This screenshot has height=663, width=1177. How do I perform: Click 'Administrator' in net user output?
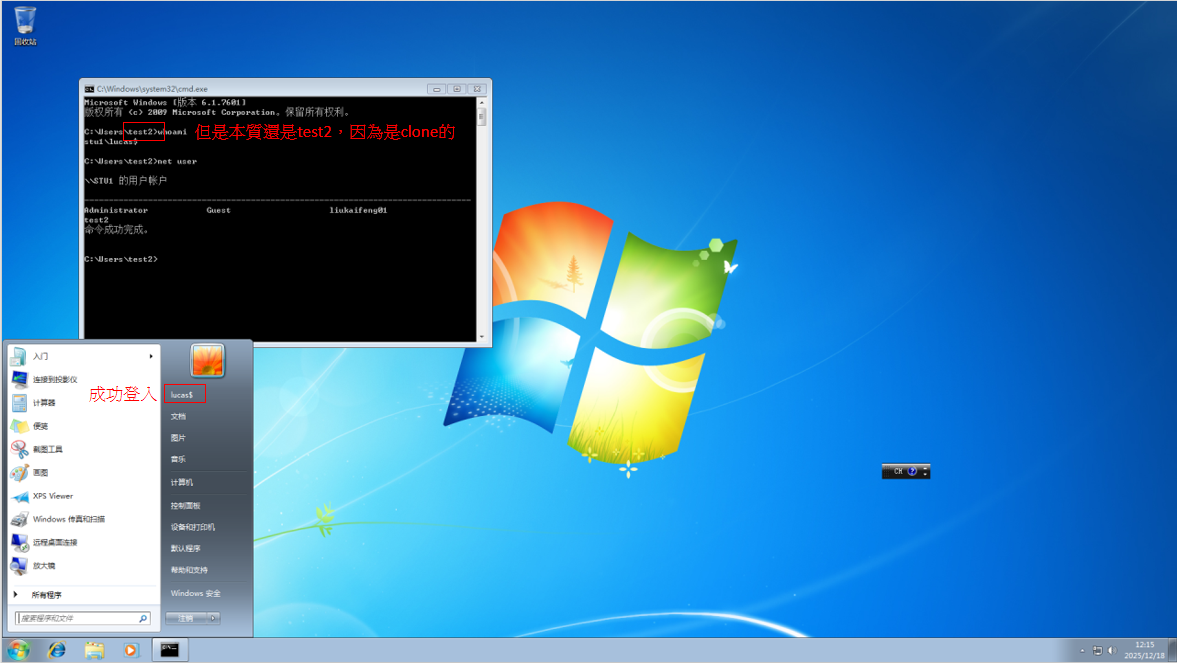click(116, 210)
